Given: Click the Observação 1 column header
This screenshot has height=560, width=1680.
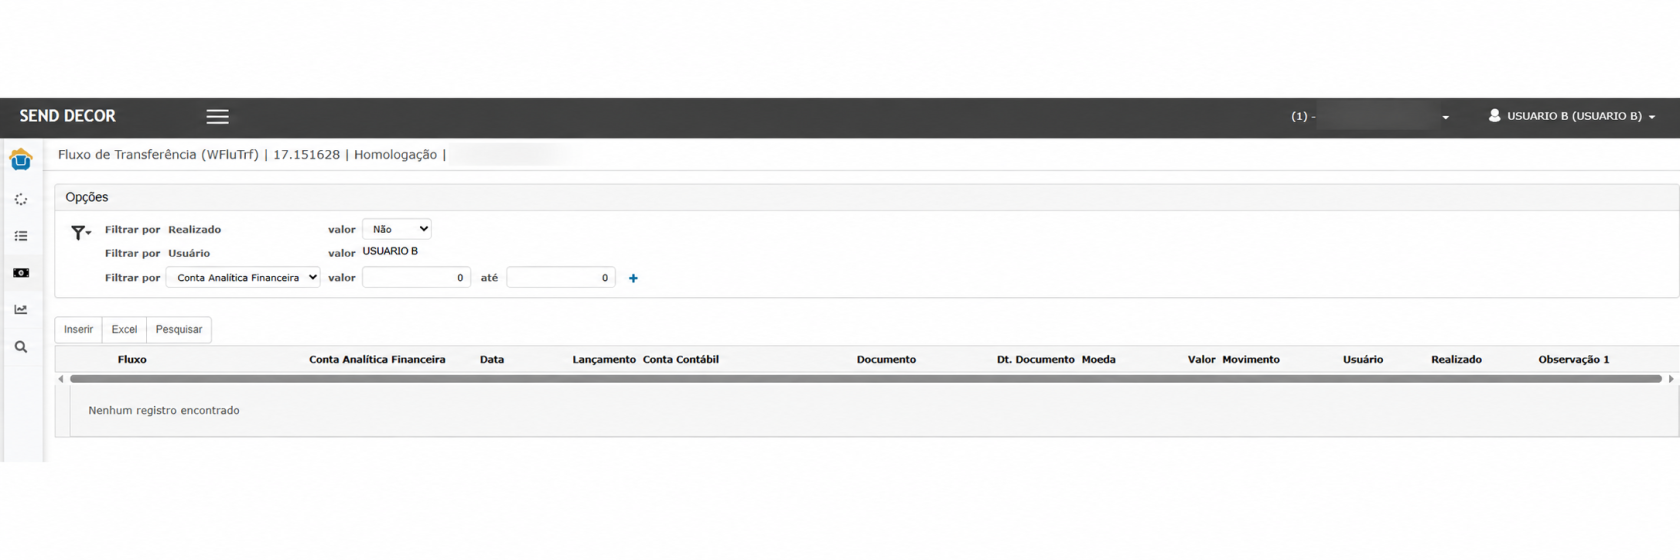Looking at the screenshot, I should click(x=1574, y=359).
